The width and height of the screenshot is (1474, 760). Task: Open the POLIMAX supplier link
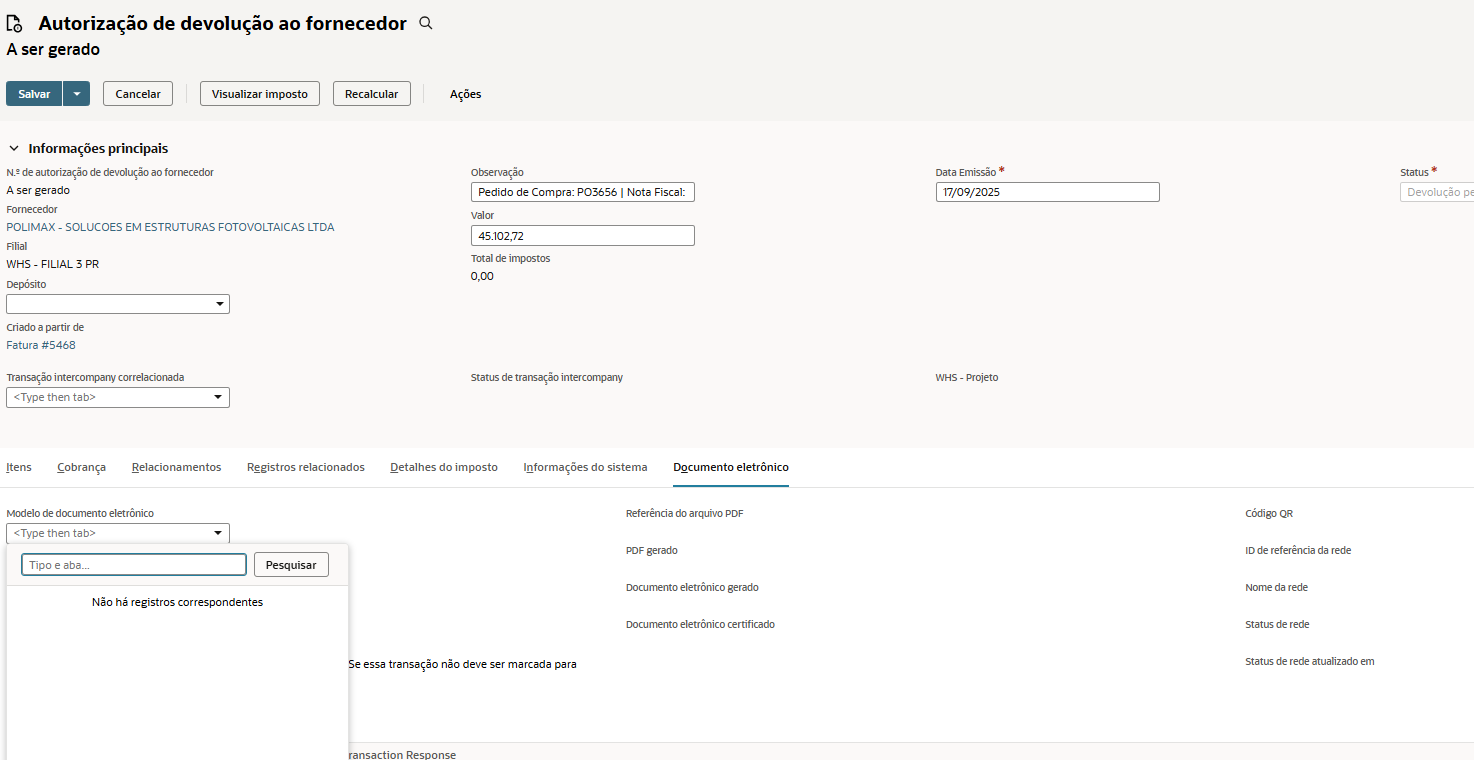point(170,227)
